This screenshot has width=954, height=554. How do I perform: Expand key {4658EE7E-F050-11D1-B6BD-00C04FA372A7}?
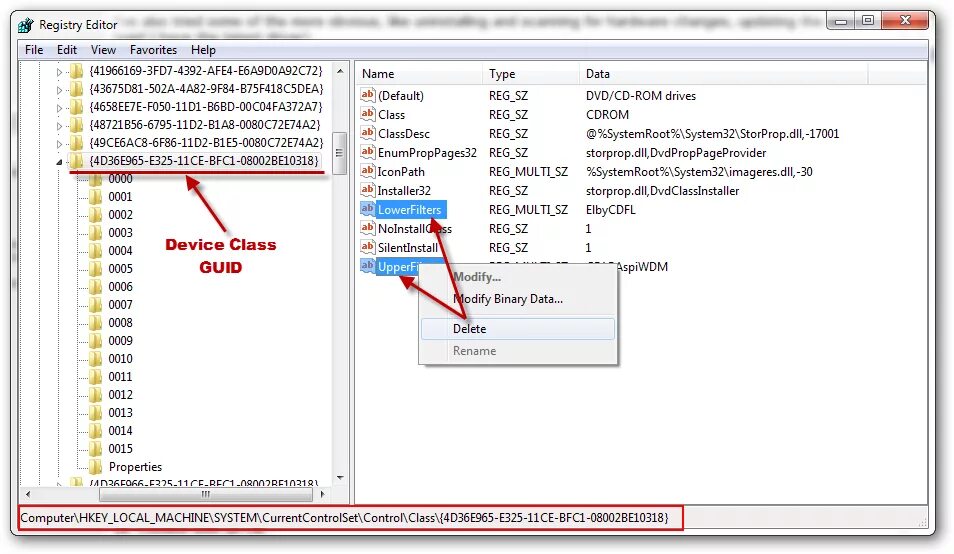point(59,108)
